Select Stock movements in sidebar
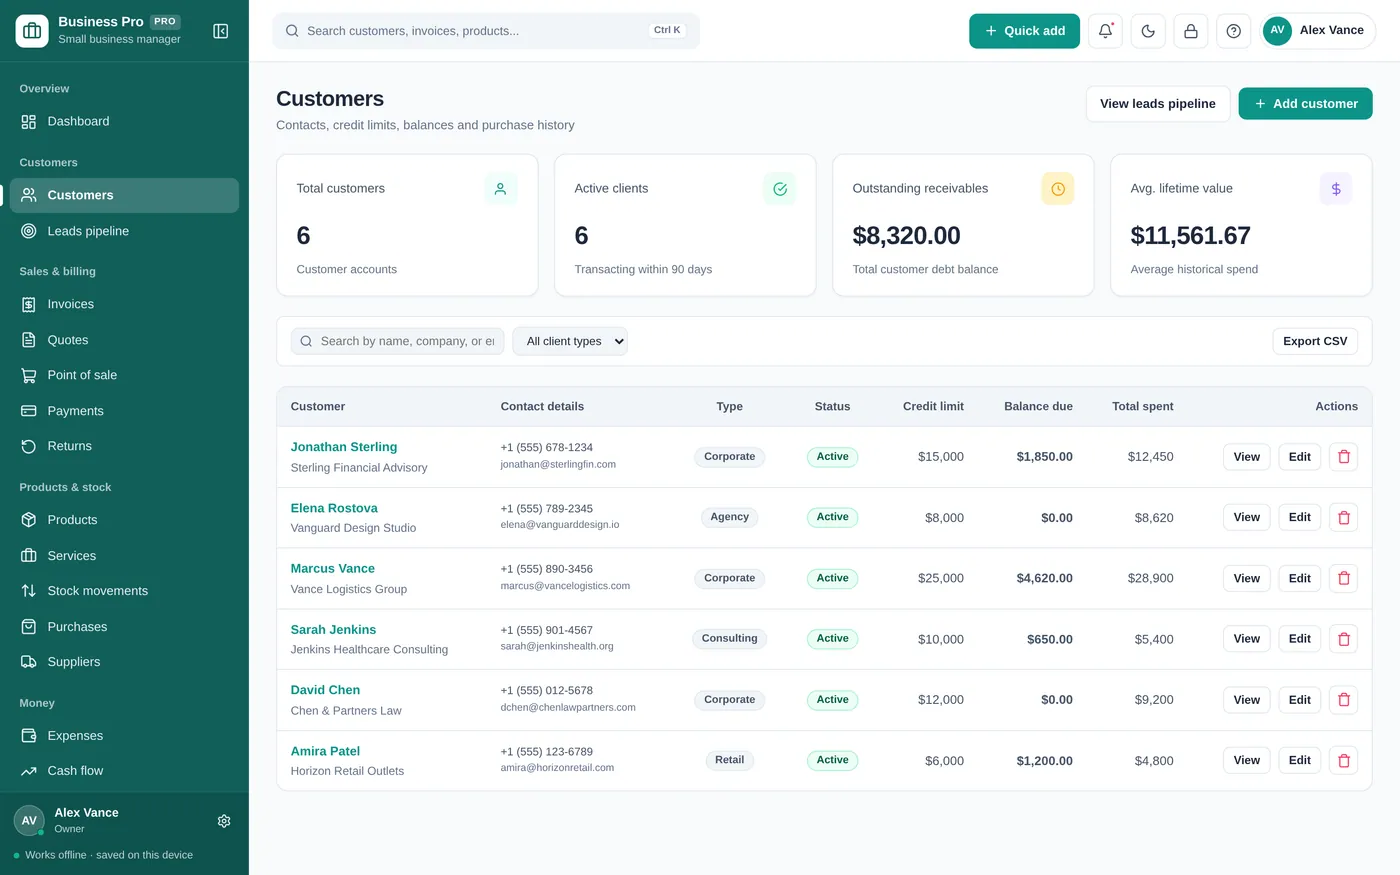Viewport: 1400px width, 875px height. 124,591
